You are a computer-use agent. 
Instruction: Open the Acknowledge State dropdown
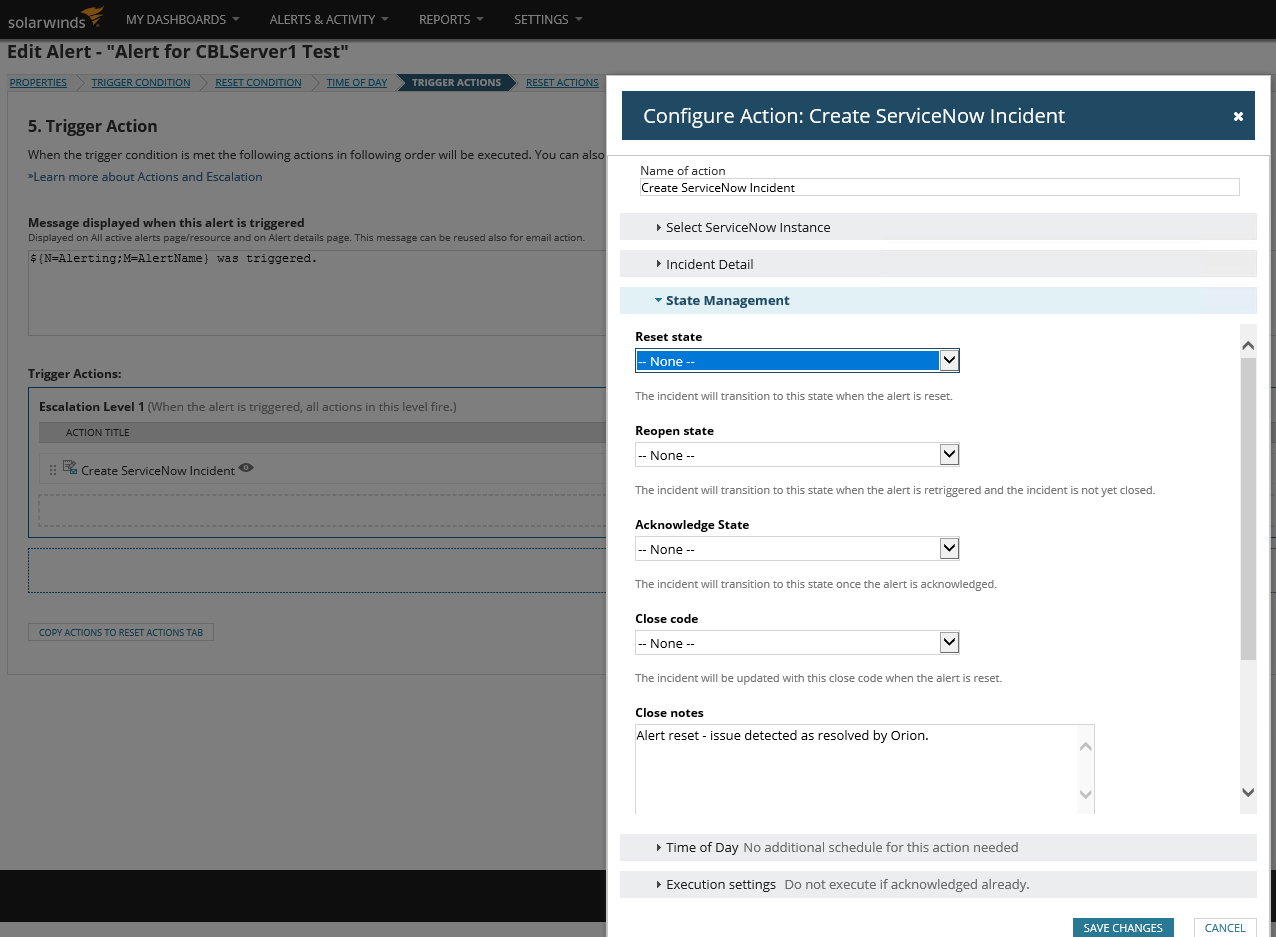(798, 549)
